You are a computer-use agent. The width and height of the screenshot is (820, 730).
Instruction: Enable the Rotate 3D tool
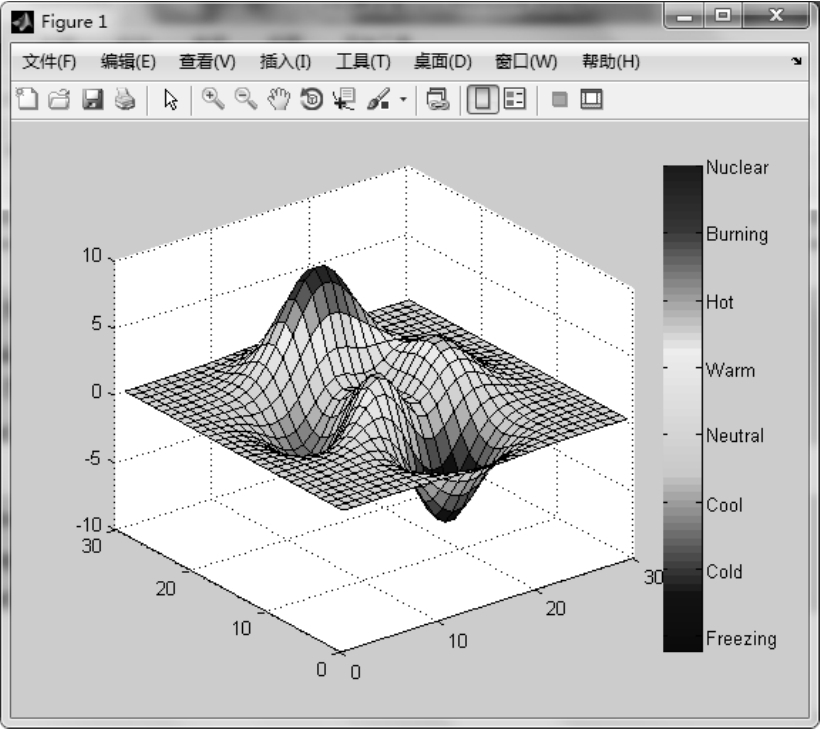[x=312, y=99]
